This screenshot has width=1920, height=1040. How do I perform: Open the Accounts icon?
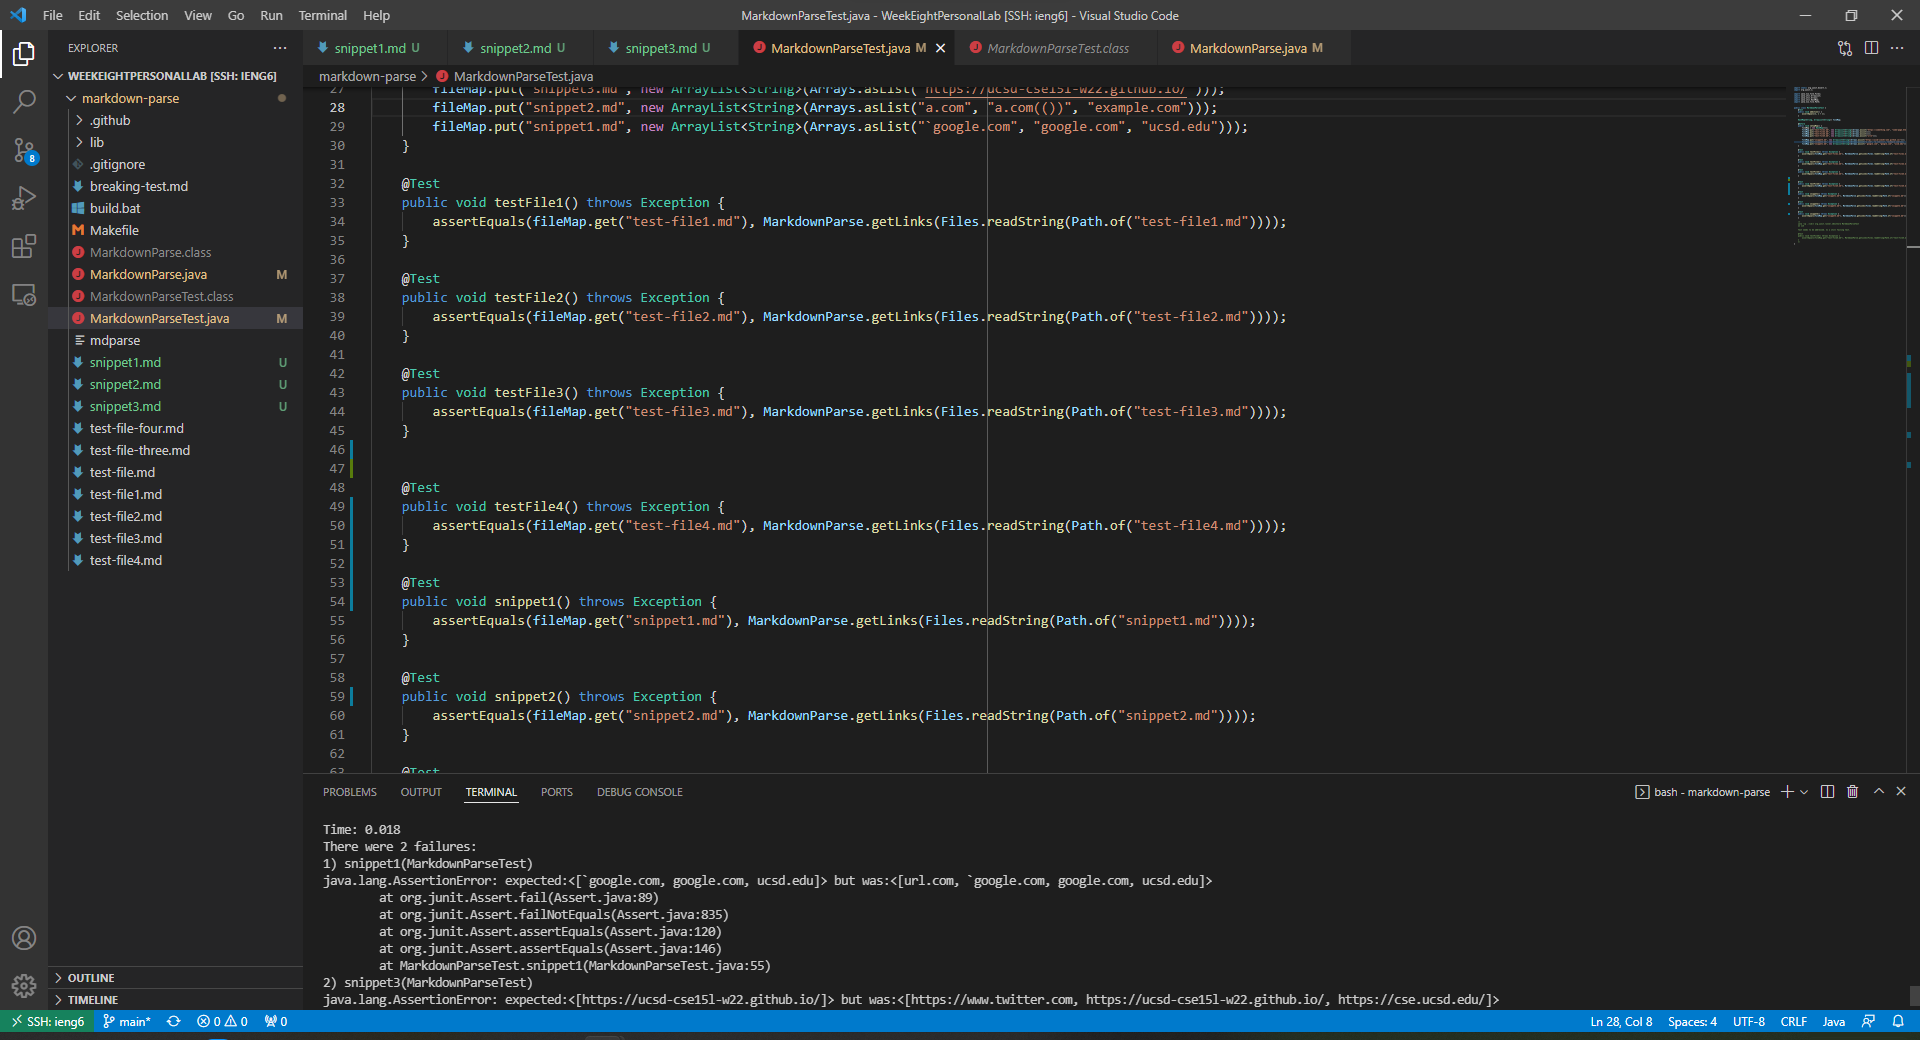tap(24, 938)
